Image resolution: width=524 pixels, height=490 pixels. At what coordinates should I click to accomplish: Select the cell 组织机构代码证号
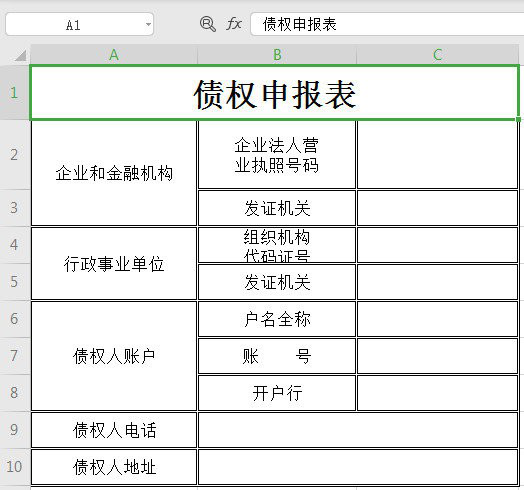click(277, 245)
